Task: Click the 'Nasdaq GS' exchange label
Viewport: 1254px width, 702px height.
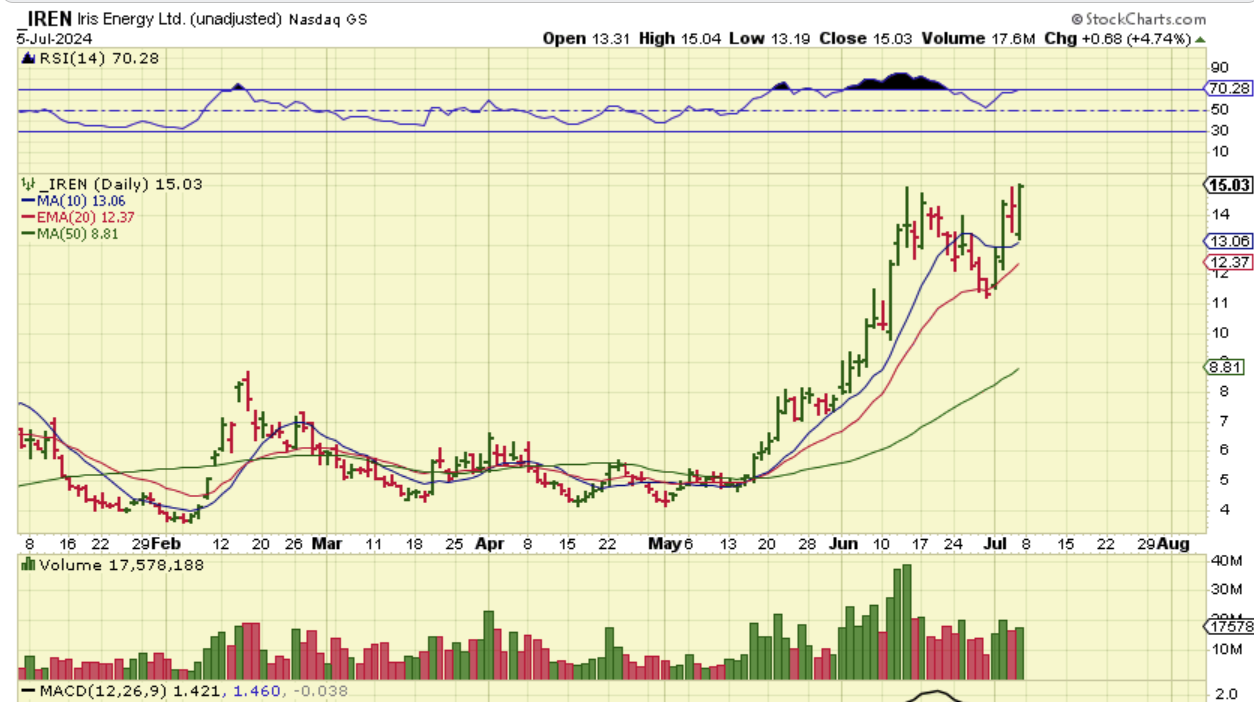Action: pos(326,19)
